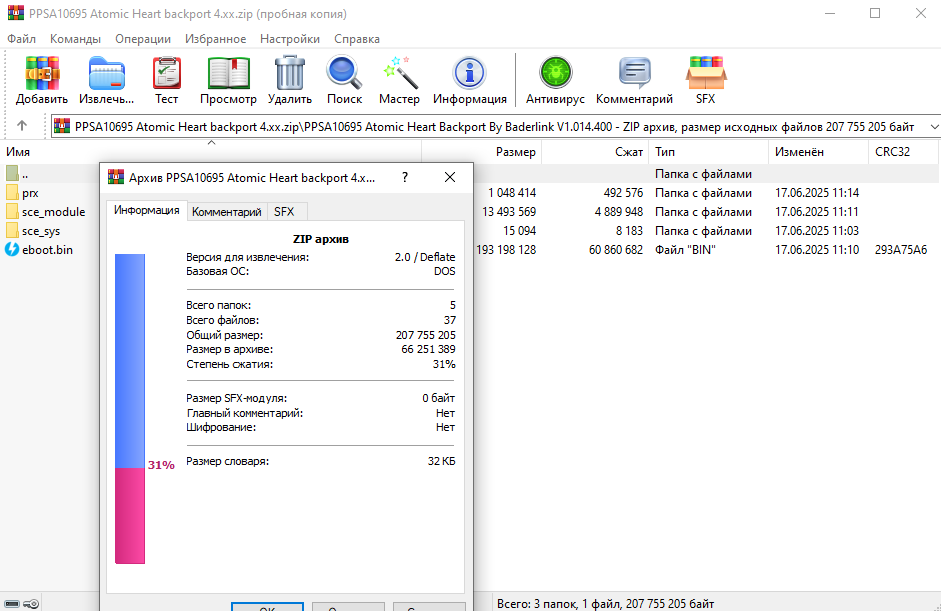Click the Удалить trash bin icon

pyautogui.click(x=289, y=74)
